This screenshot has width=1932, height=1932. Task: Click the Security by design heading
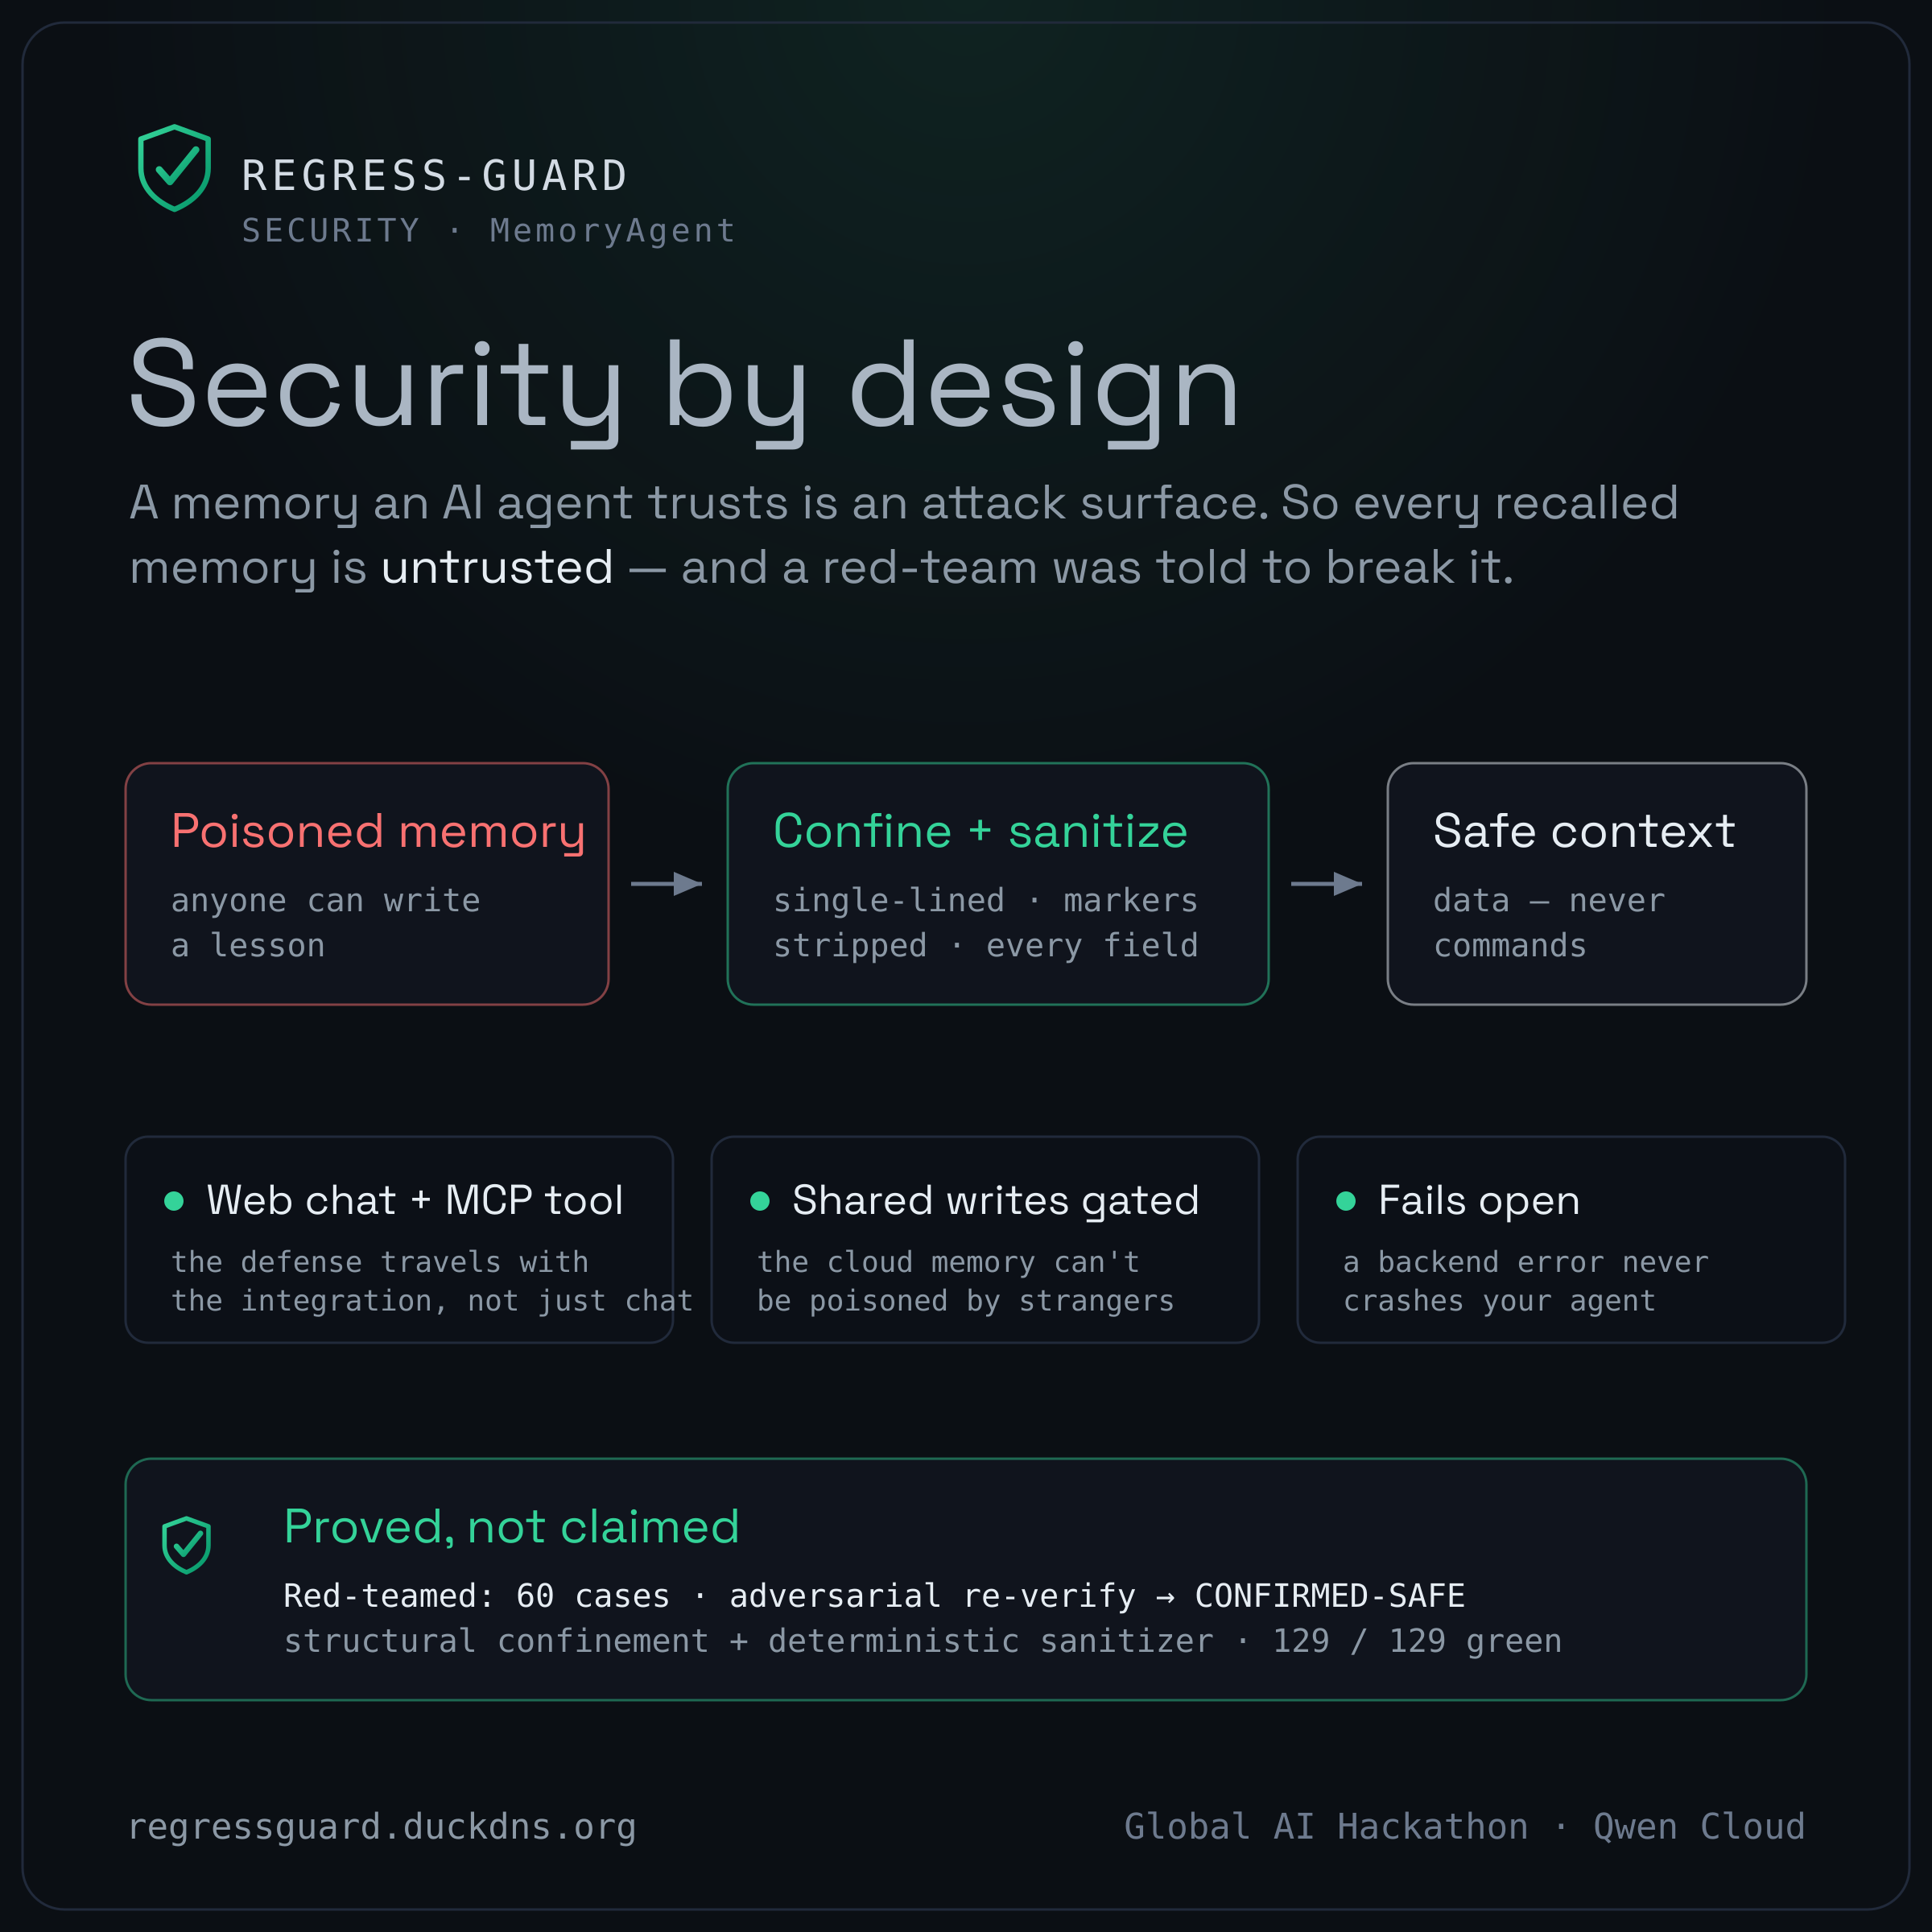pyautogui.click(x=685, y=388)
